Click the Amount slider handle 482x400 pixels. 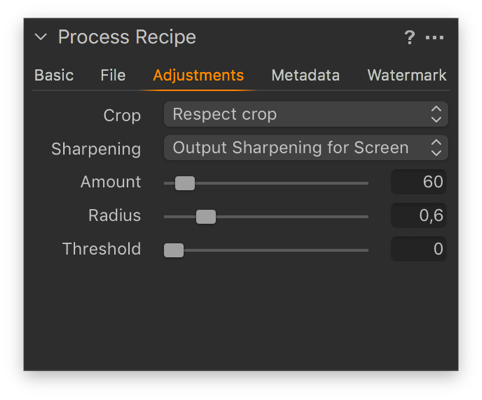pyautogui.click(x=185, y=183)
